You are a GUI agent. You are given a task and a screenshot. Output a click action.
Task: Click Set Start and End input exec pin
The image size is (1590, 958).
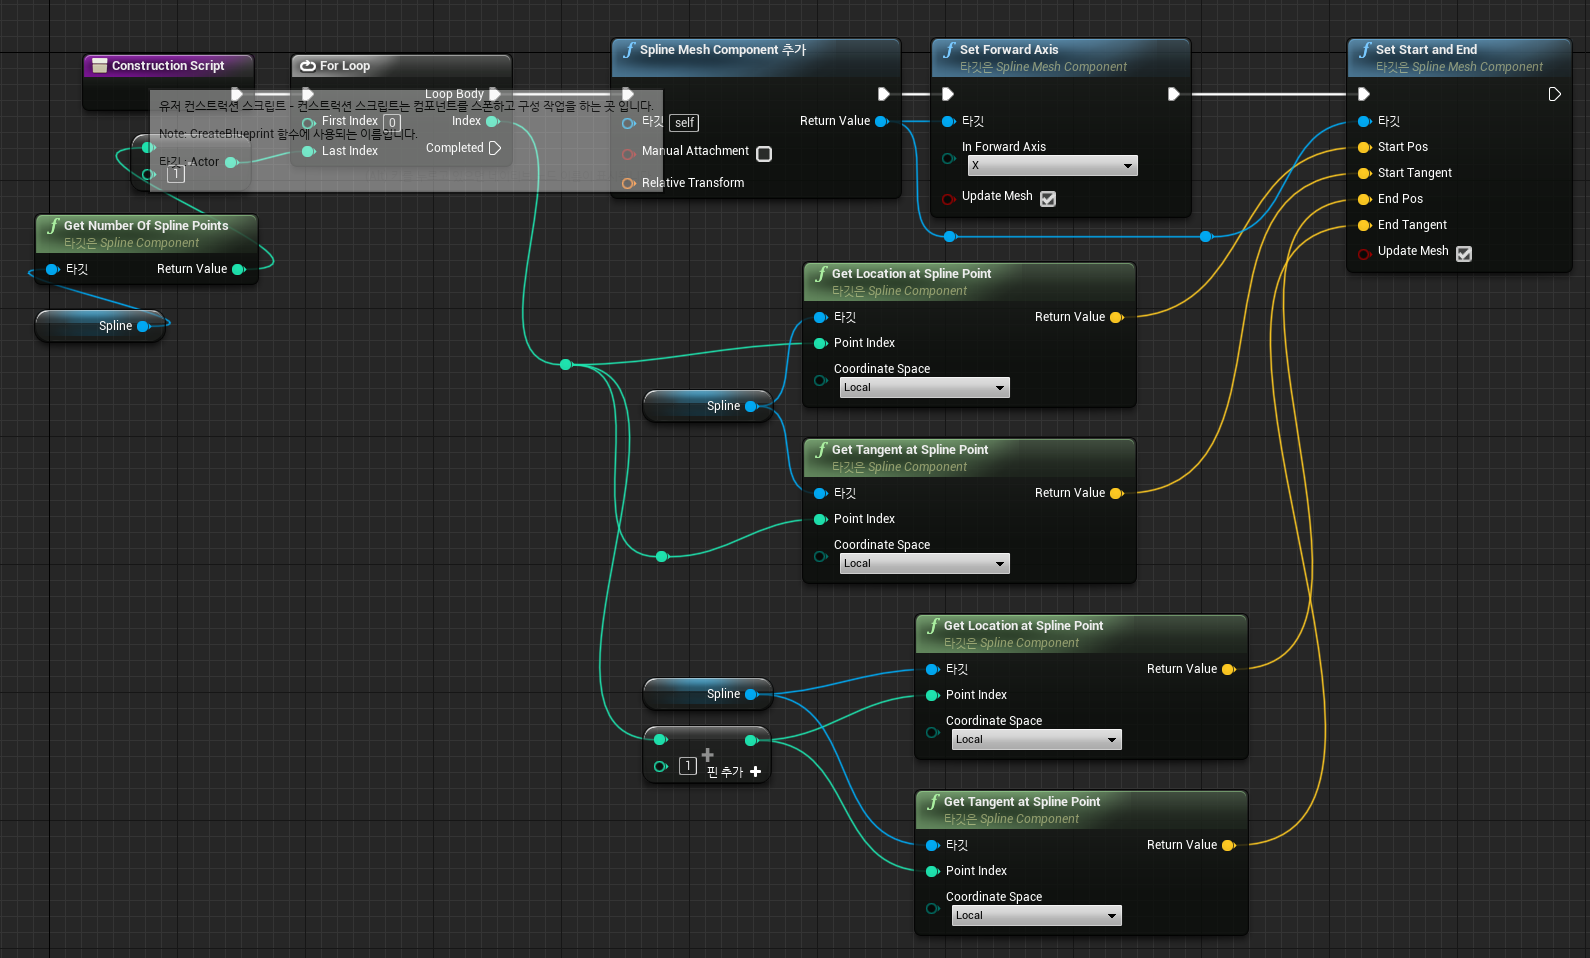1364,94
